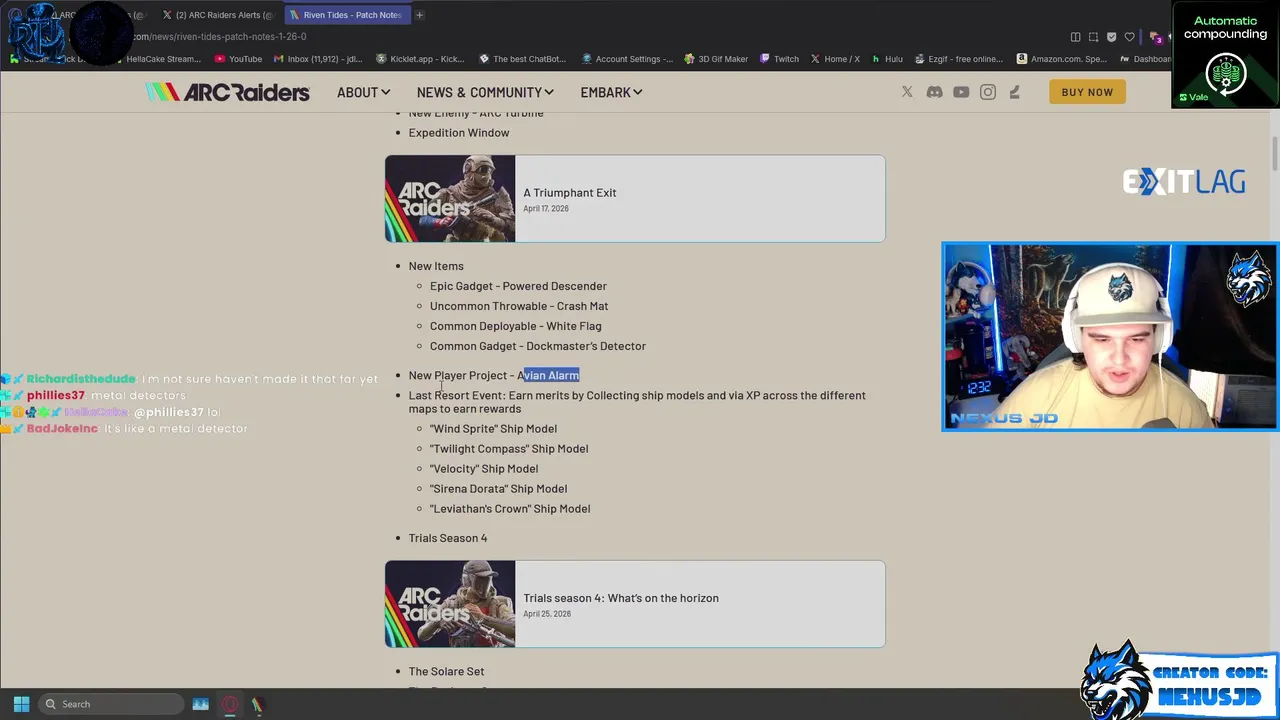Open the Gmail Inbox bookmark
The image size is (1280, 720).
click(x=319, y=59)
